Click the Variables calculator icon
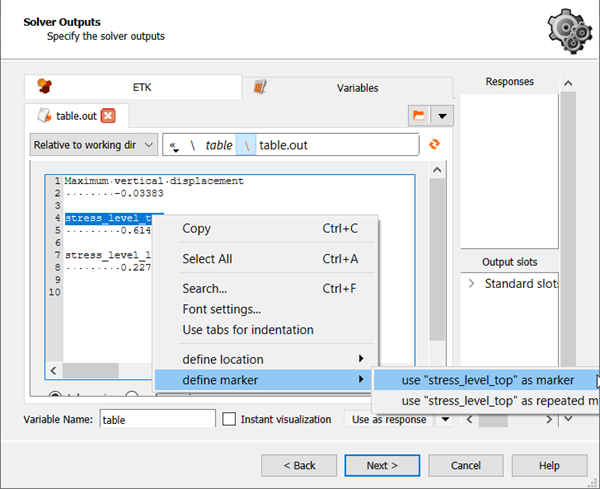Screen dimensions: 600x489 (x=260, y=87)
